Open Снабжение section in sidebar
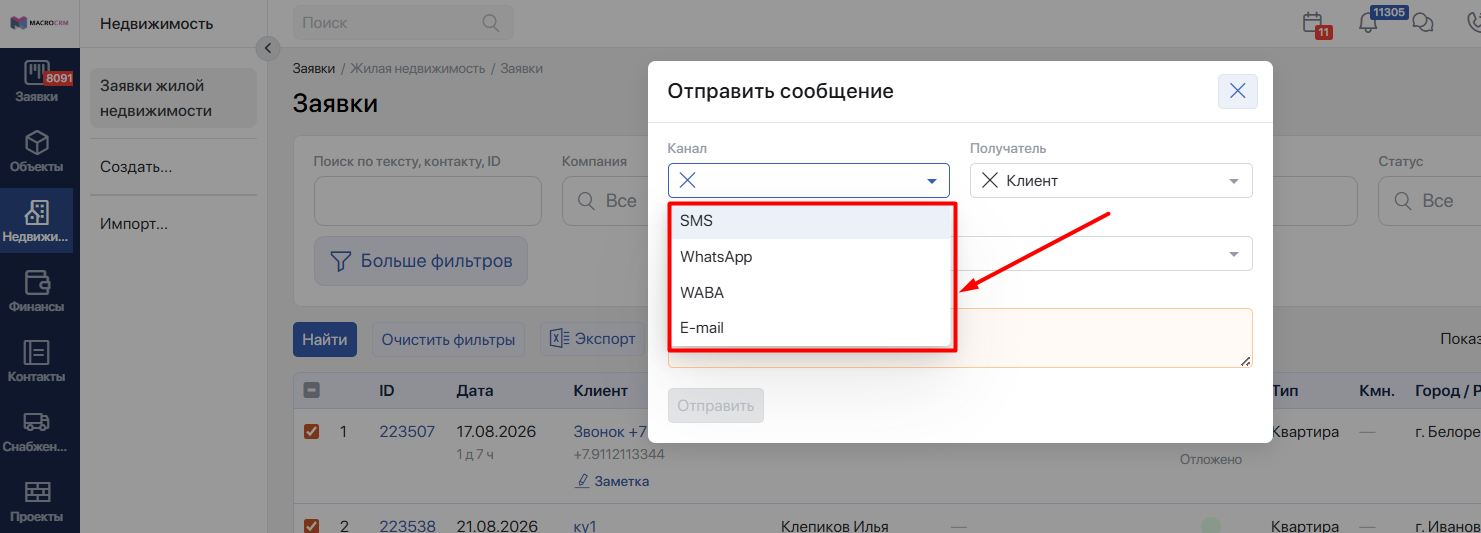Screen dimensions: 1481x533 pos(38,432)
